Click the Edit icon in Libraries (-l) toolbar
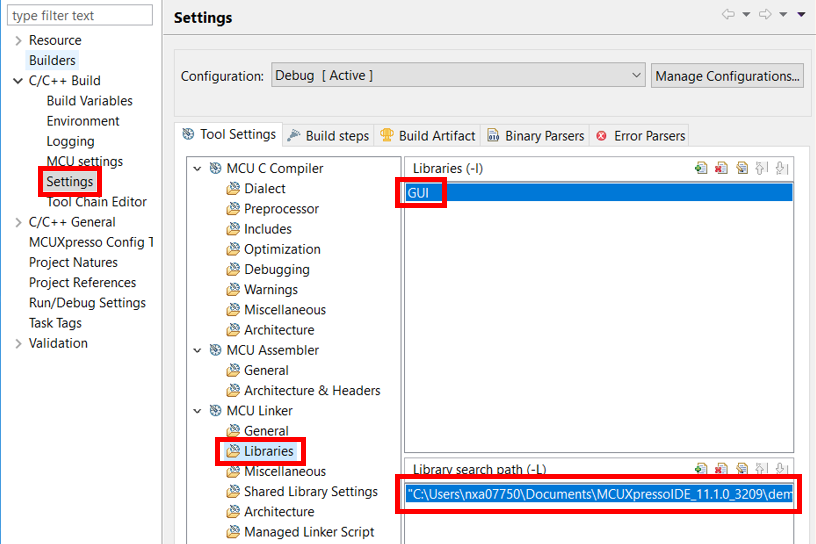 741,168
